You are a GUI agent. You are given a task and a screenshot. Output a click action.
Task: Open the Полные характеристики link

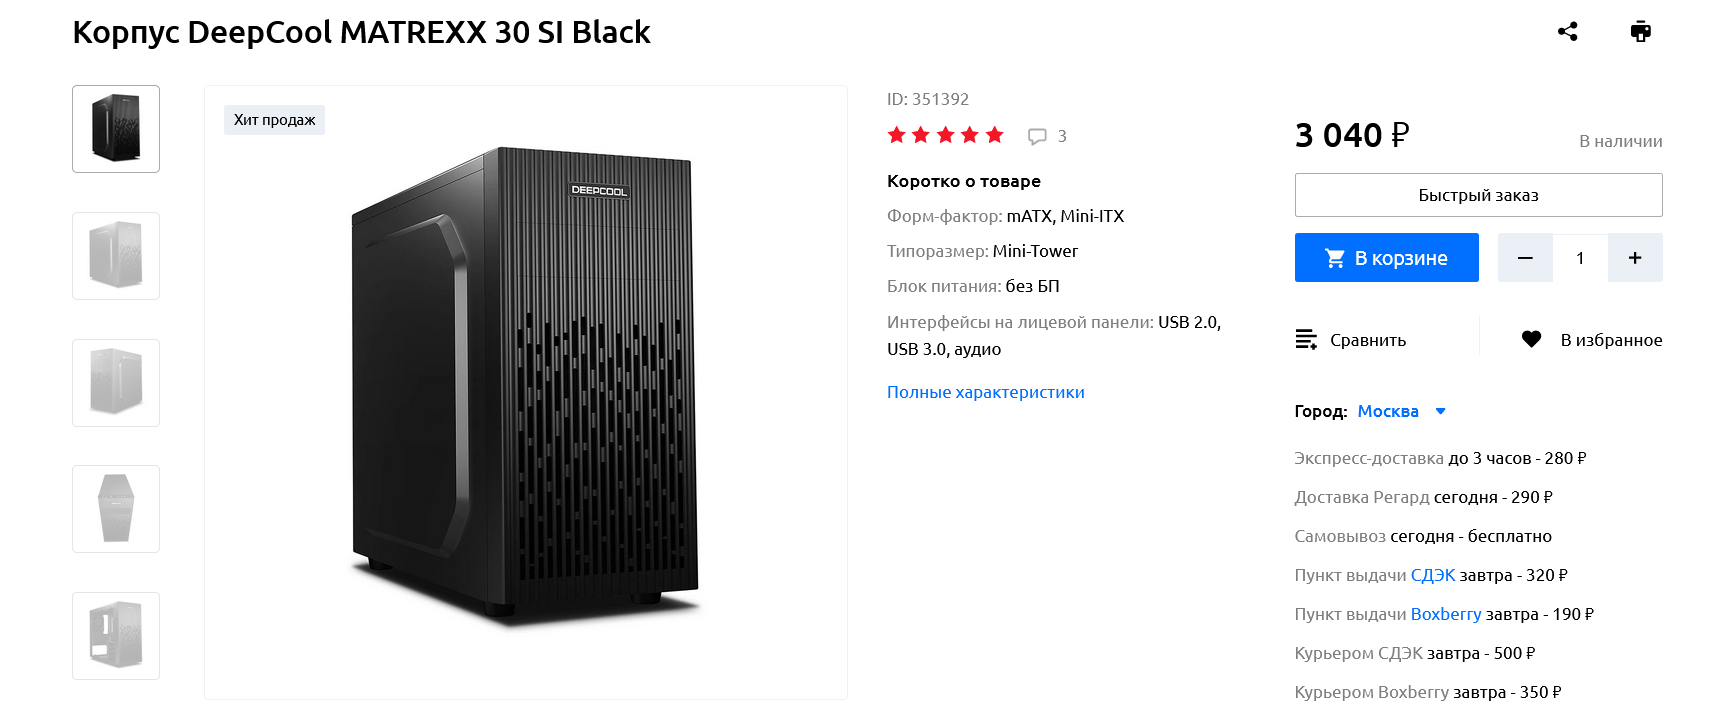coord(985,392)
